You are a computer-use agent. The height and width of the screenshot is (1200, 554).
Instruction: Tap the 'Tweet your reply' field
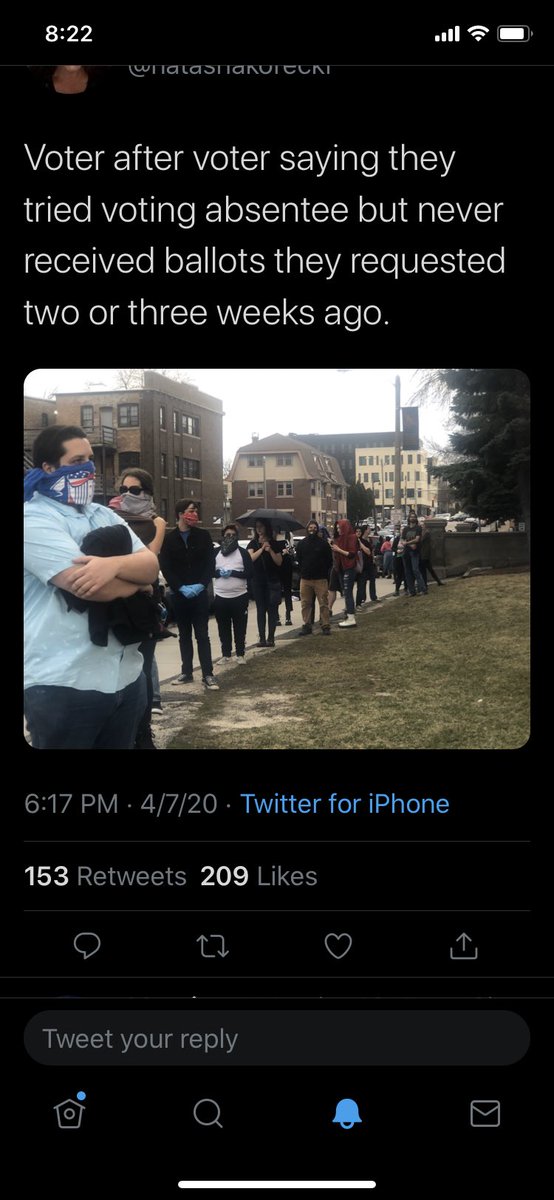pyautogui.click(x=277, y=1038)
